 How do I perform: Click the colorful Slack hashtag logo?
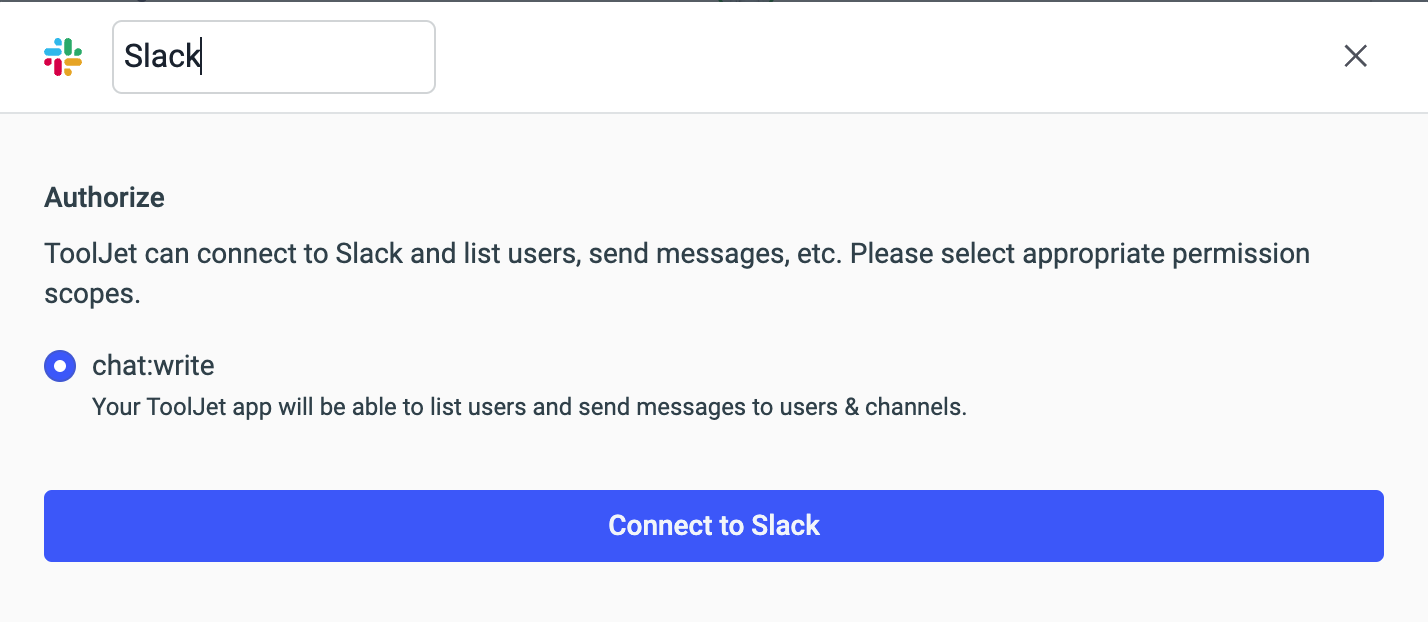63,57
